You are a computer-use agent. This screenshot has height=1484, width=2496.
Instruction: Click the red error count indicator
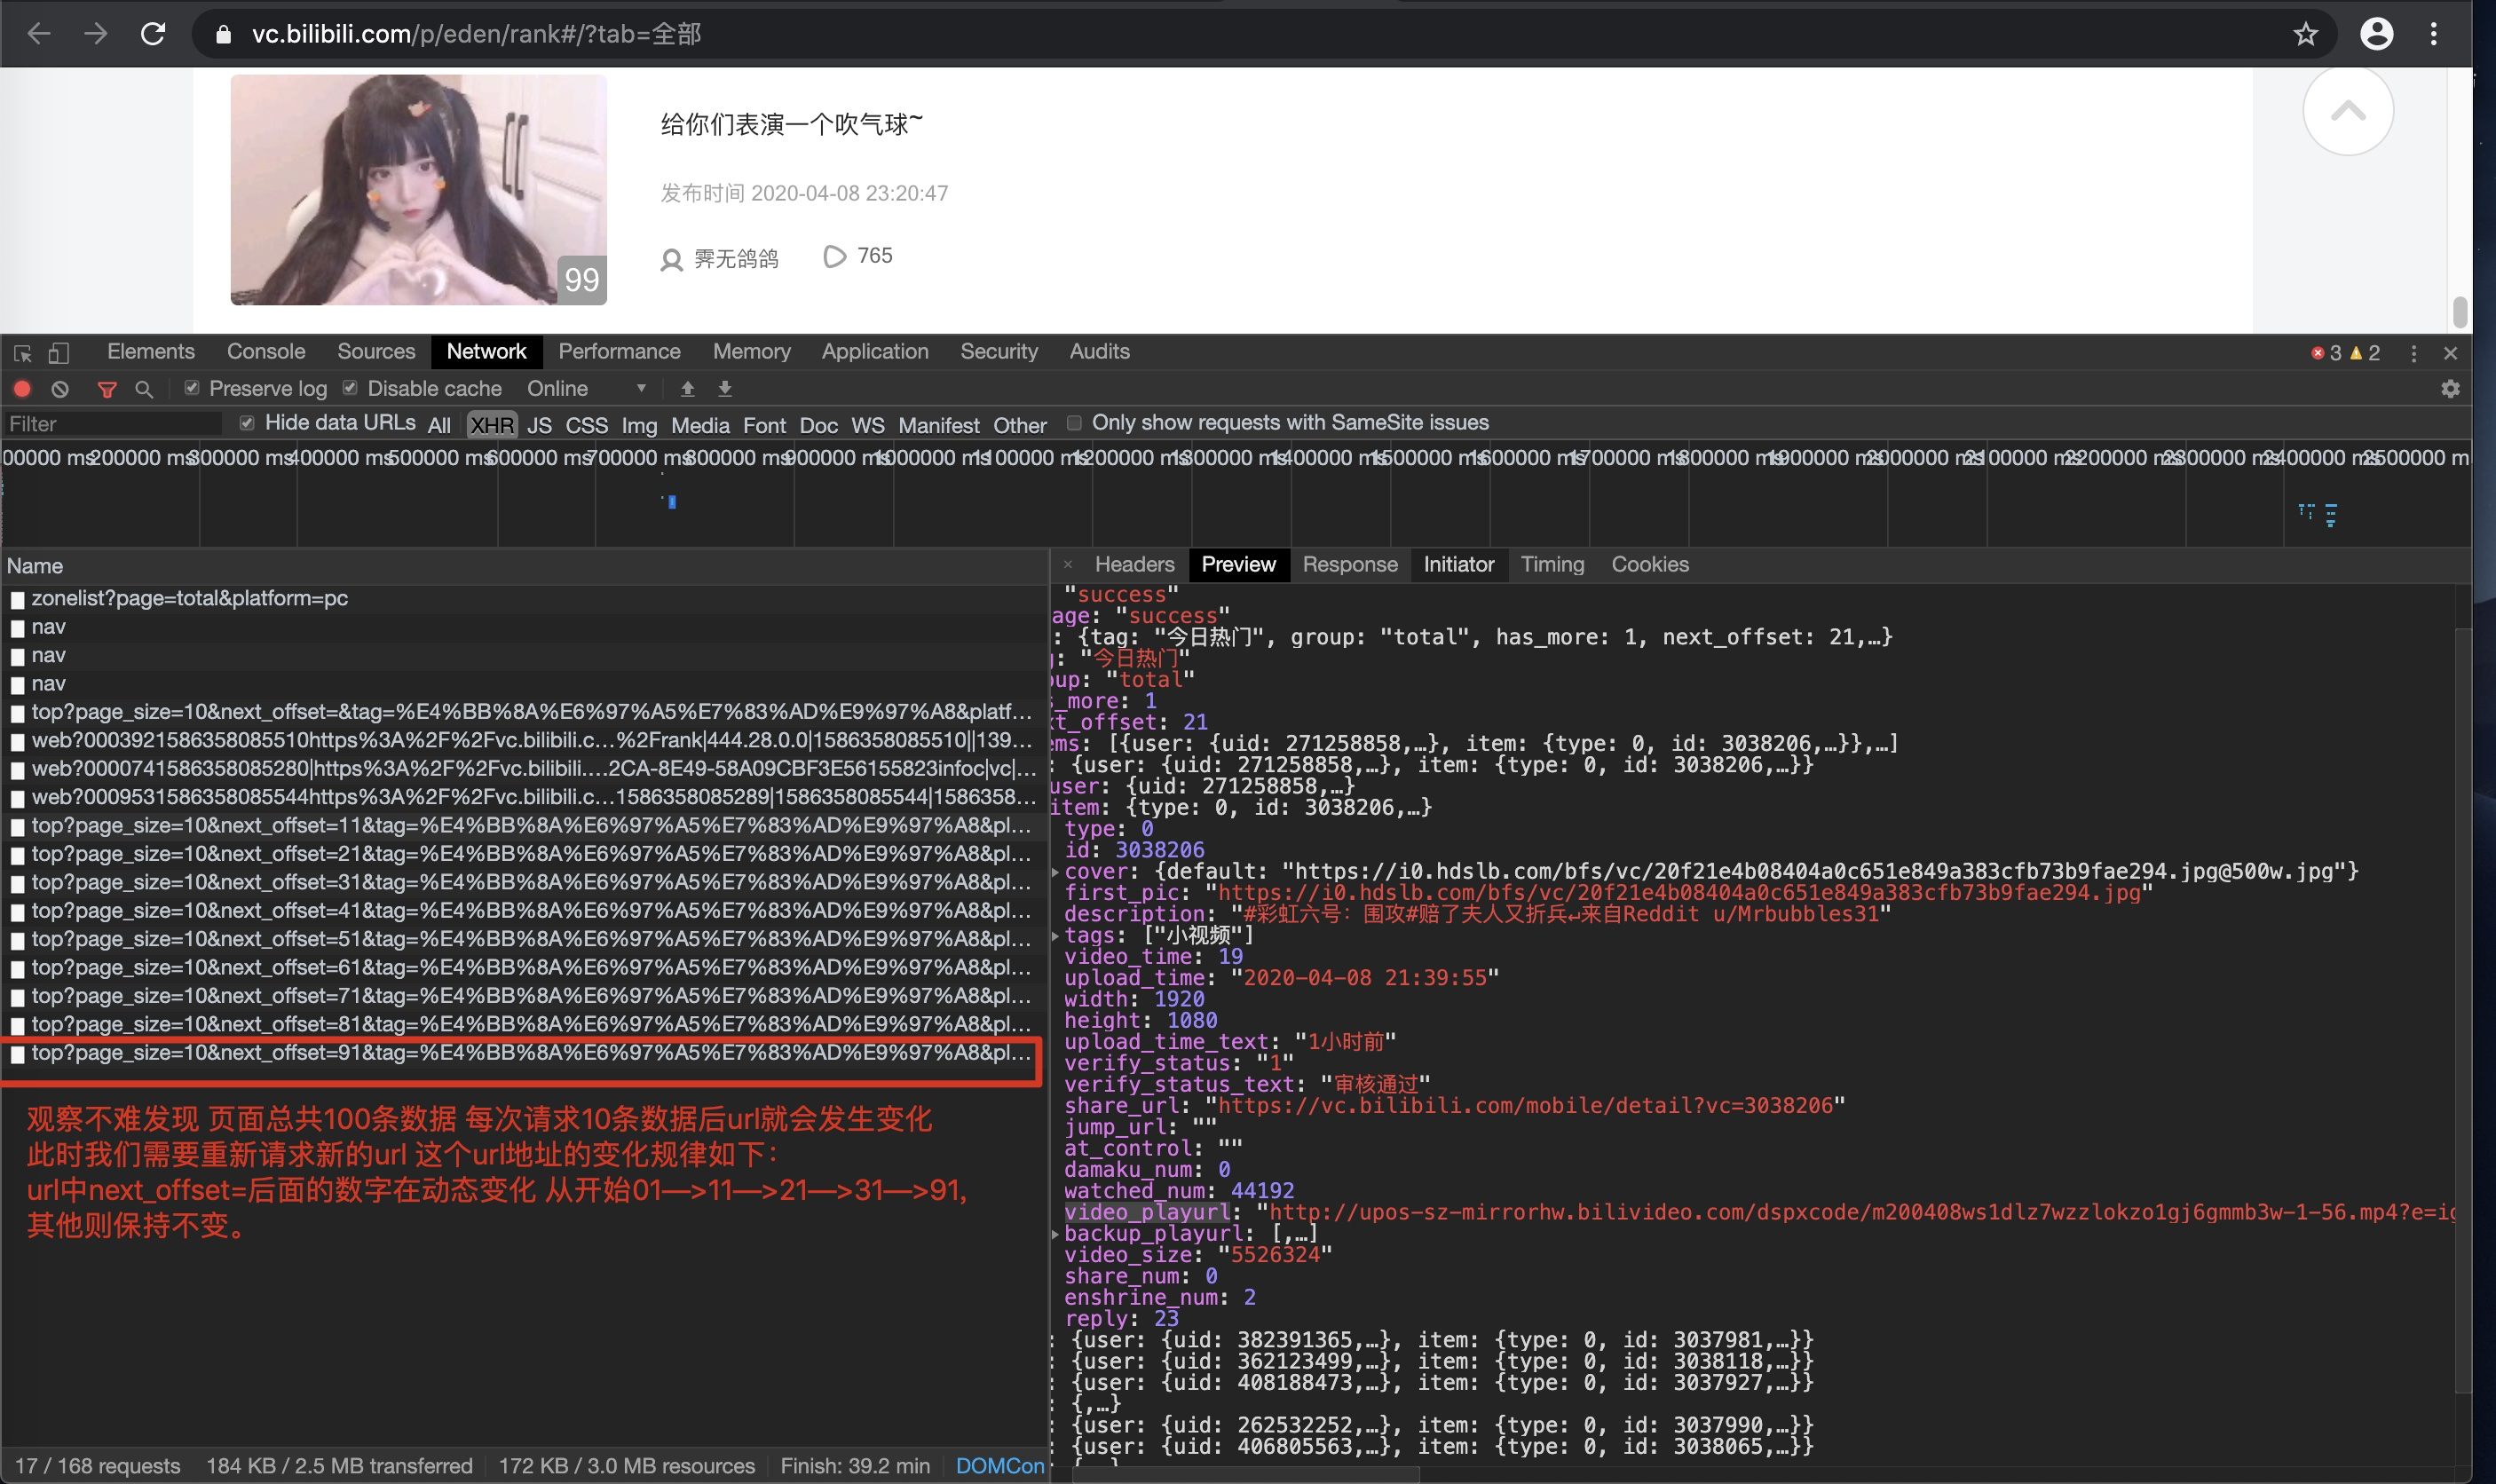pos(2326,353)
